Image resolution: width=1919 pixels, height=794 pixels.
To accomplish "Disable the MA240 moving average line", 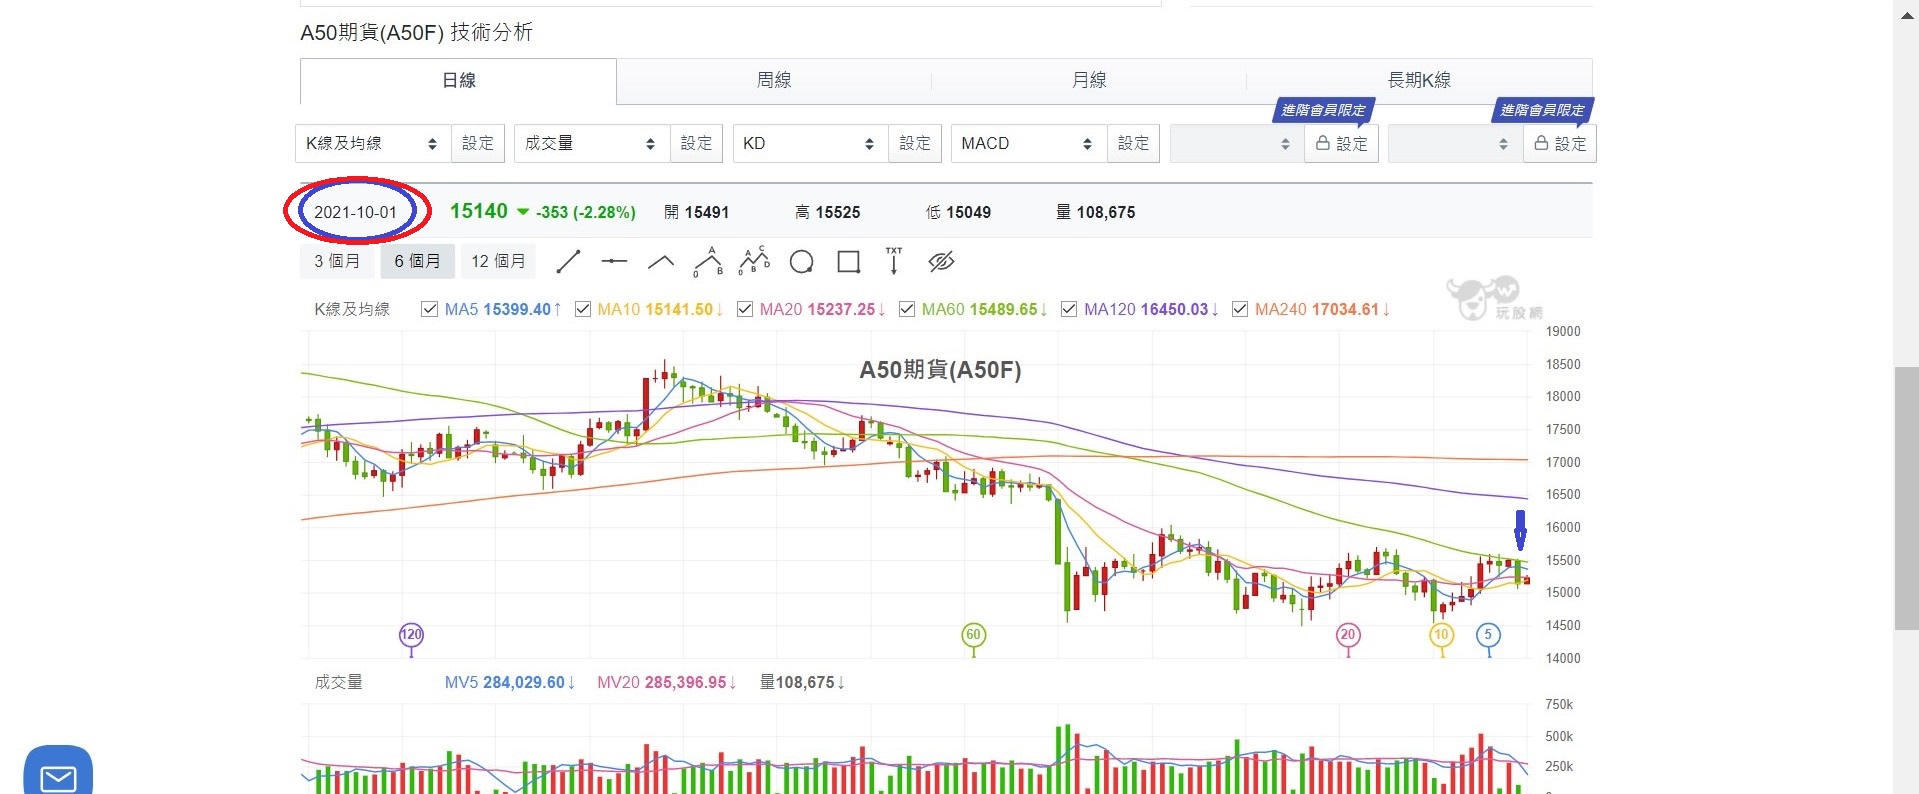I will (x=1240, y=310).
